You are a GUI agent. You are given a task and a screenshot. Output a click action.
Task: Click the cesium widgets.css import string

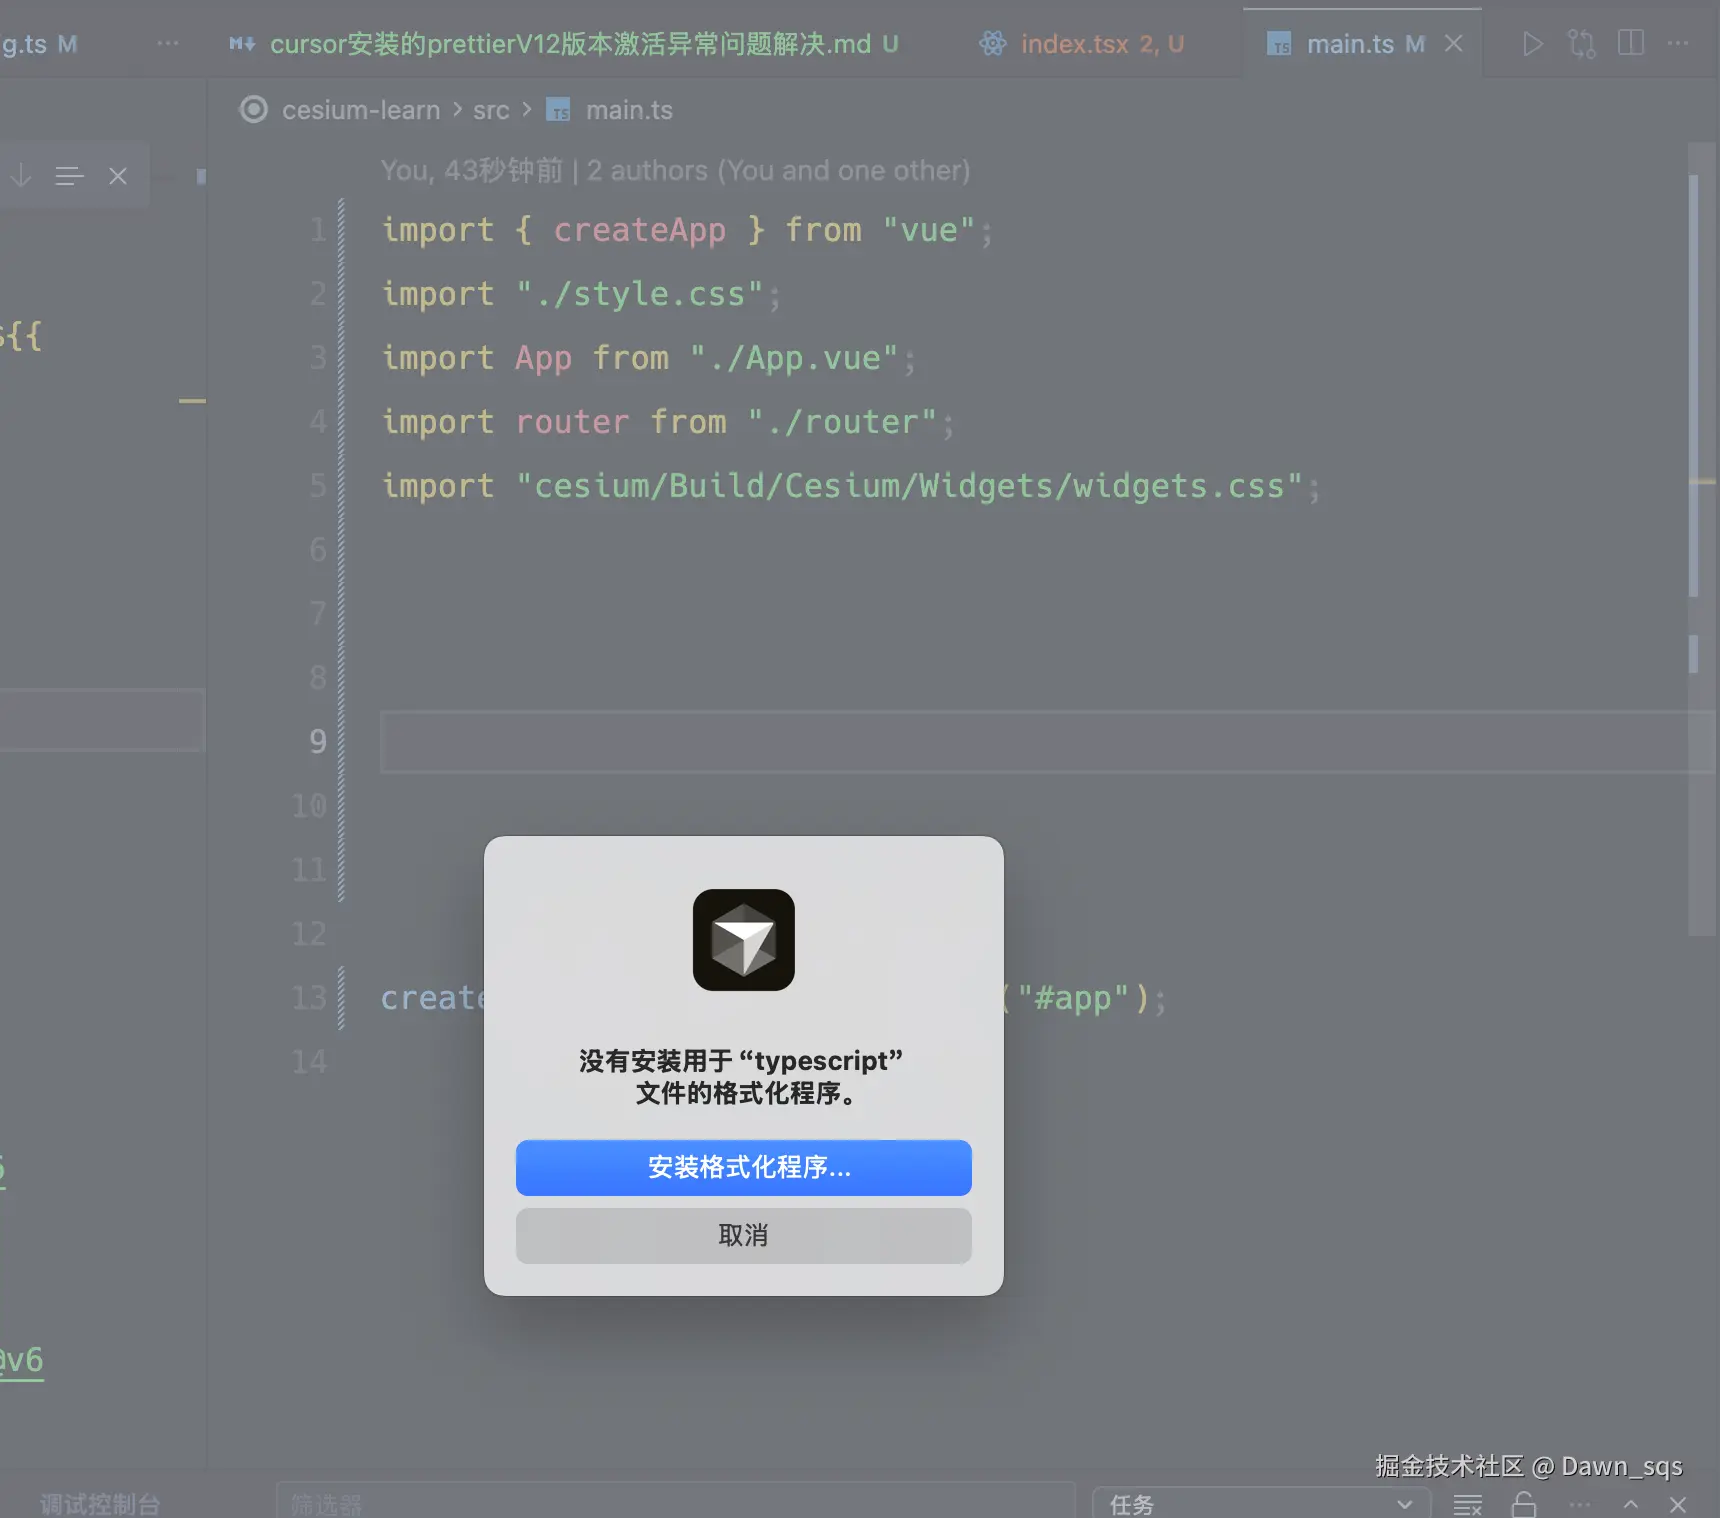click(910, 486)
